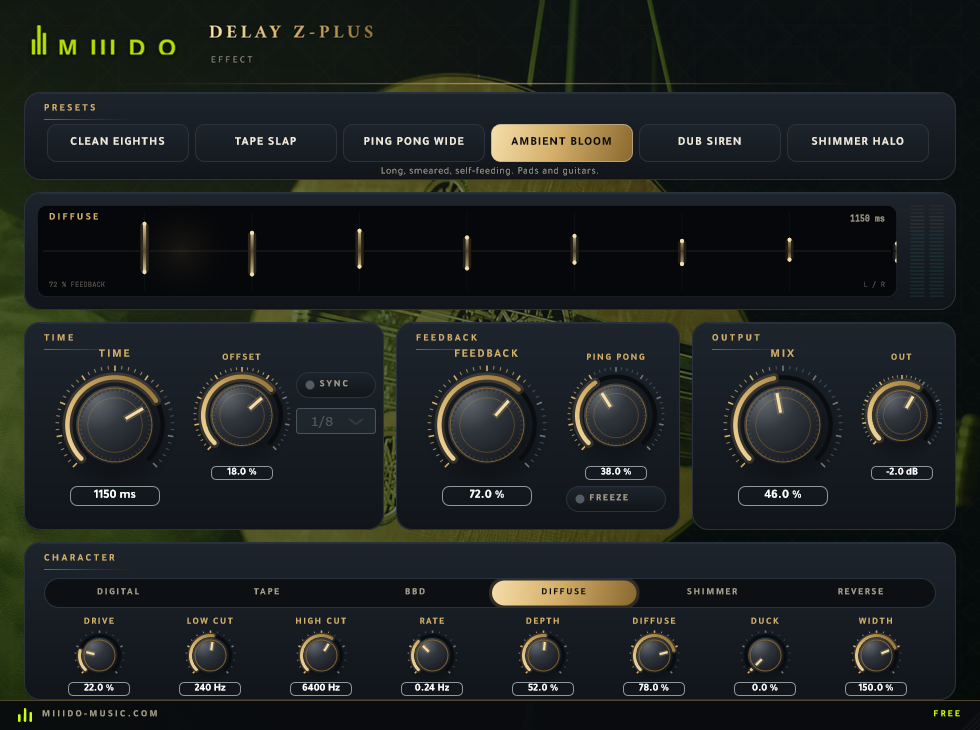Click the 6400 Hz high cut value field
This screenshot has width=980, height=730.
pos(321,689)
